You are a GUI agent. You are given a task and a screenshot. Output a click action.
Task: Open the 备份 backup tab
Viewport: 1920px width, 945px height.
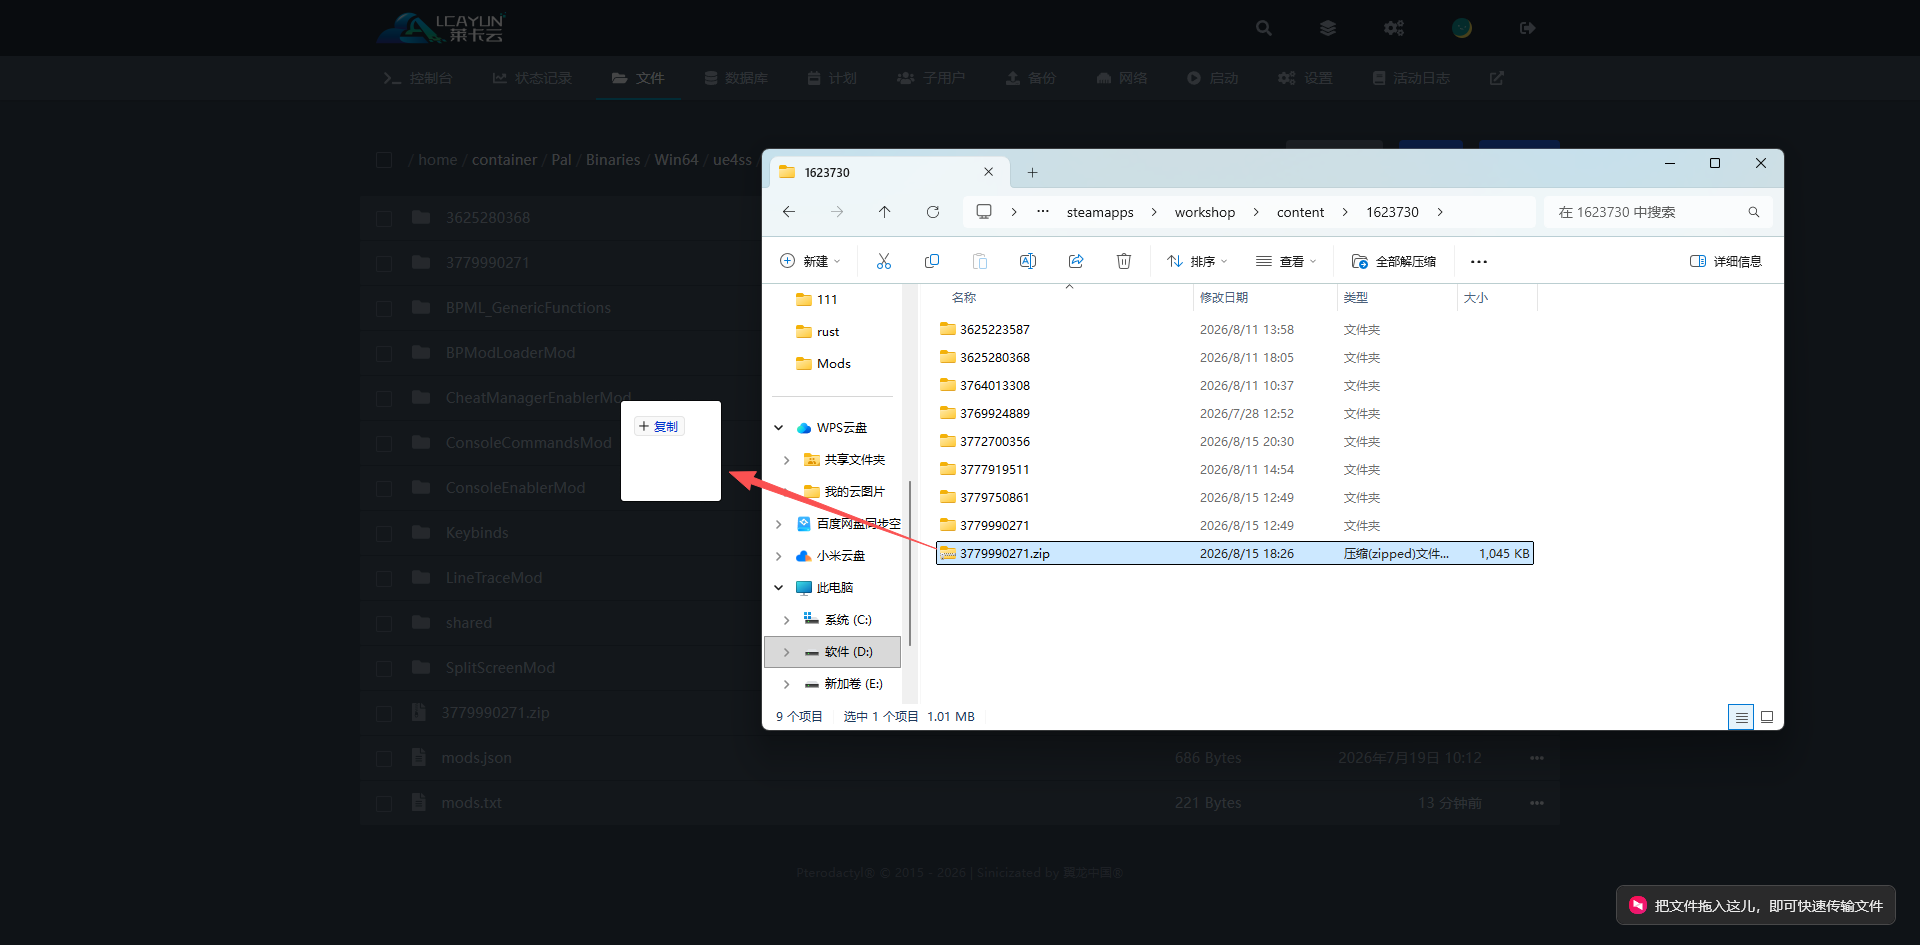pyautogui.click(x=1031, y=78)
